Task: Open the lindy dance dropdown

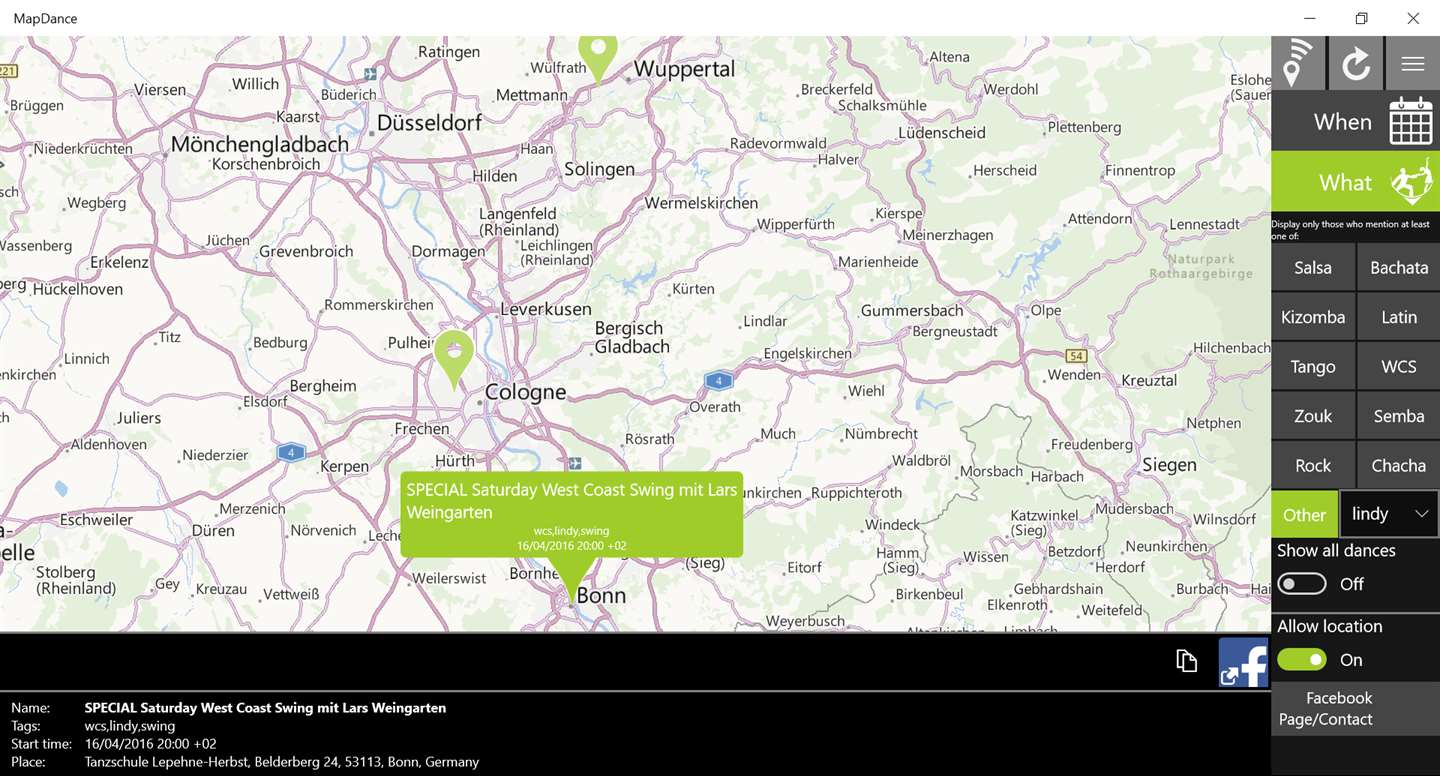Action: [1389, 514]
